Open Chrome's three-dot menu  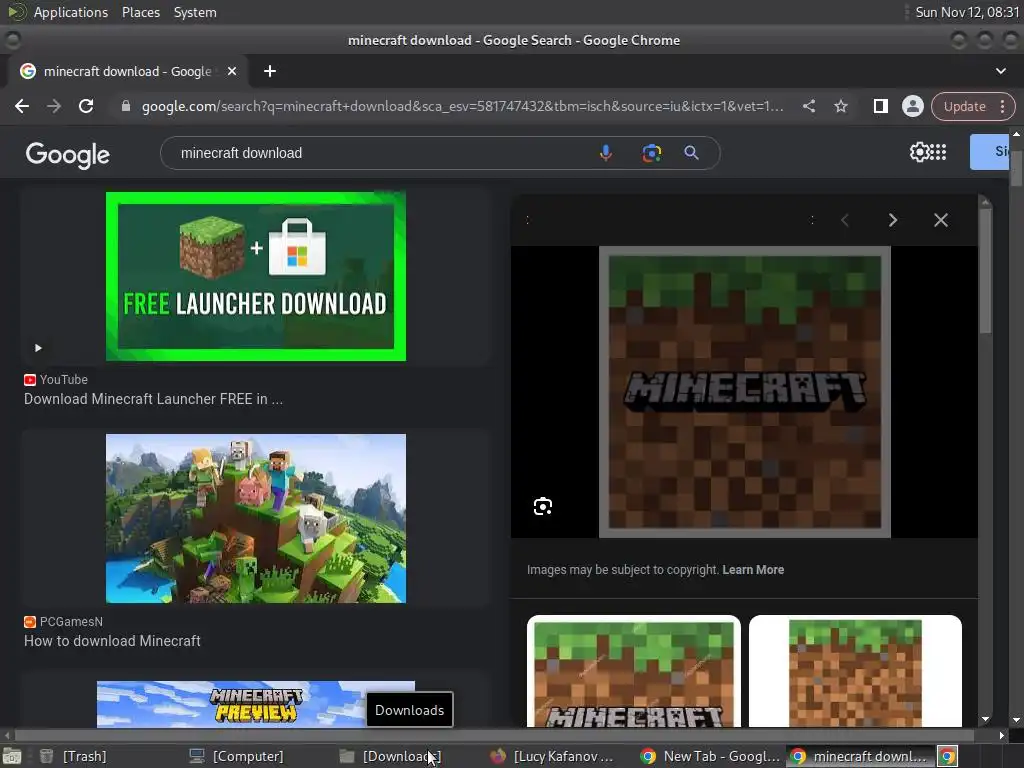(x=1002, y=106)
